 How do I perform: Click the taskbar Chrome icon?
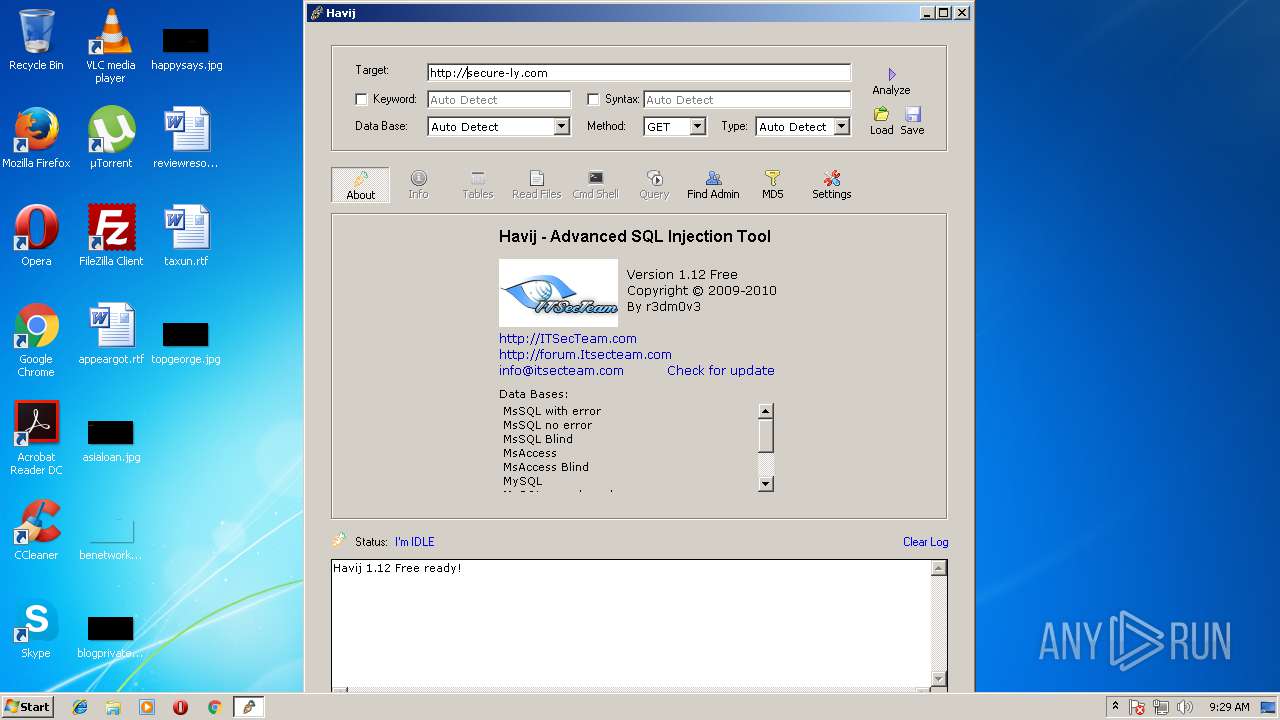[x=214, y=707]
